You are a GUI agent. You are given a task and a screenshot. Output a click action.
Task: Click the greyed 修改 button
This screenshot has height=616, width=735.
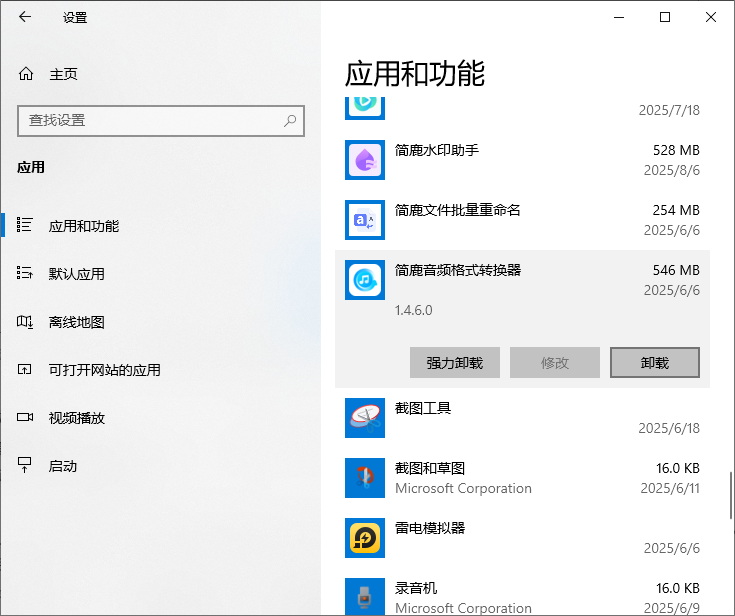[x=555, y=362]
